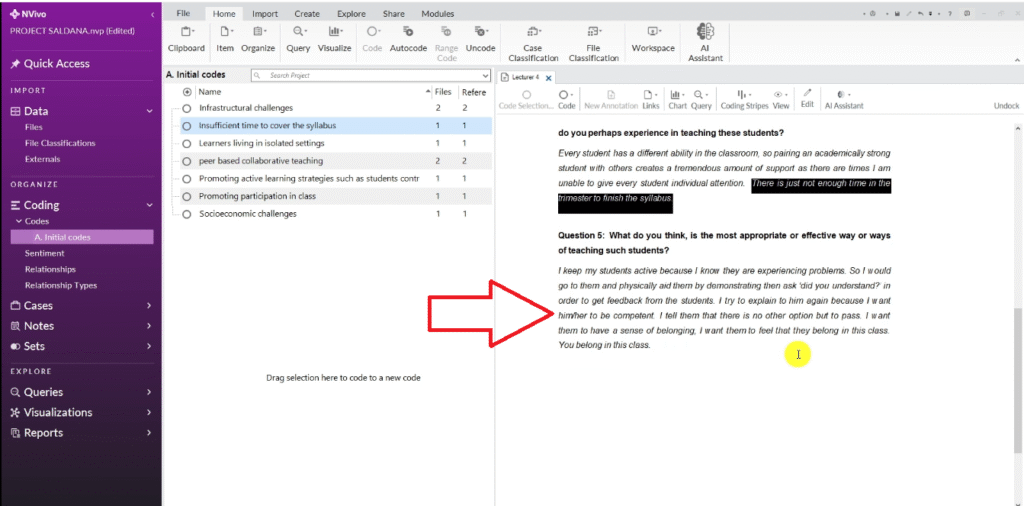Open the Import ribbon tab
This screenshot has height=506, width=1024.
click(x=265, y=14)
